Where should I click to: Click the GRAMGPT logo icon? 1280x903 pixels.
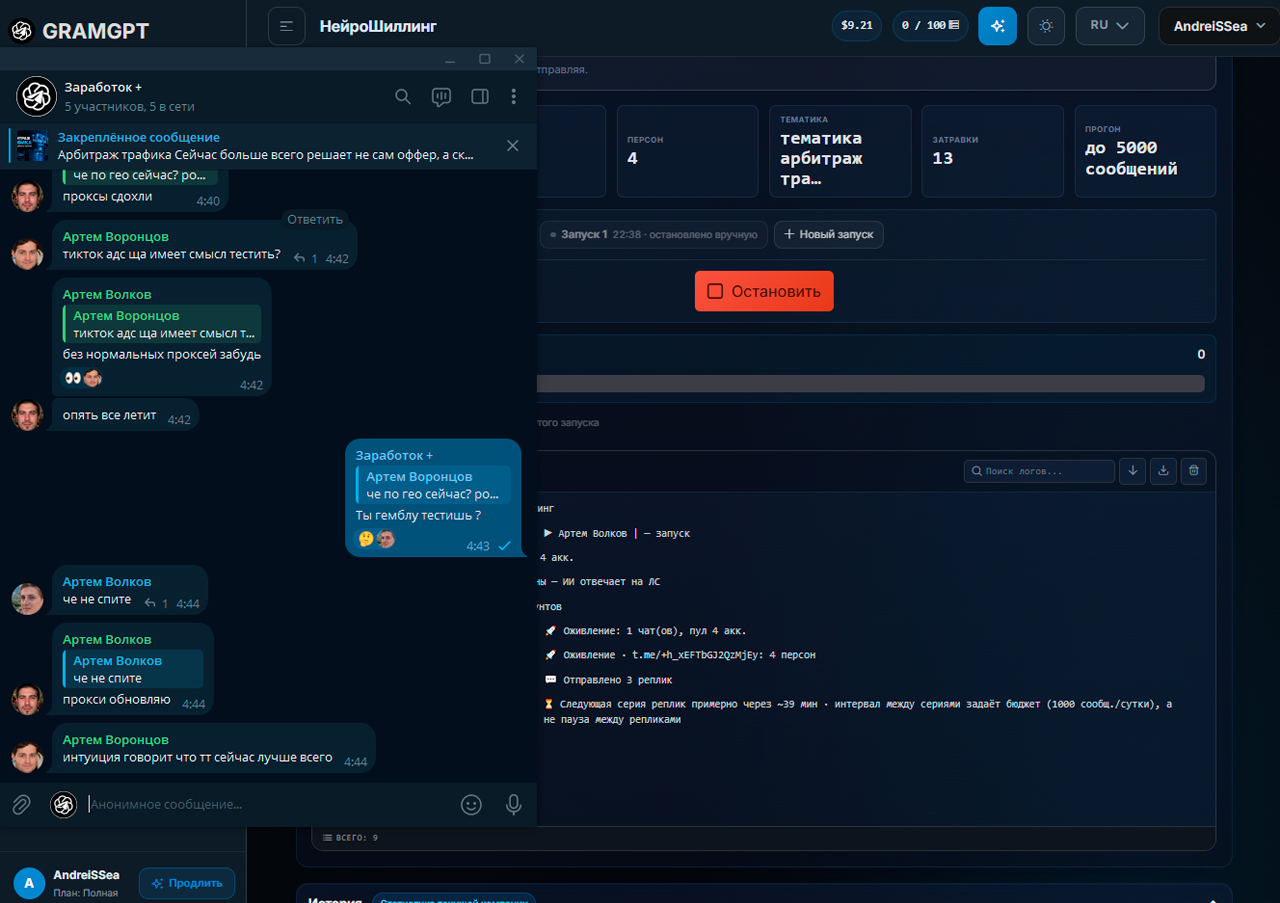(x=21, y=31)
